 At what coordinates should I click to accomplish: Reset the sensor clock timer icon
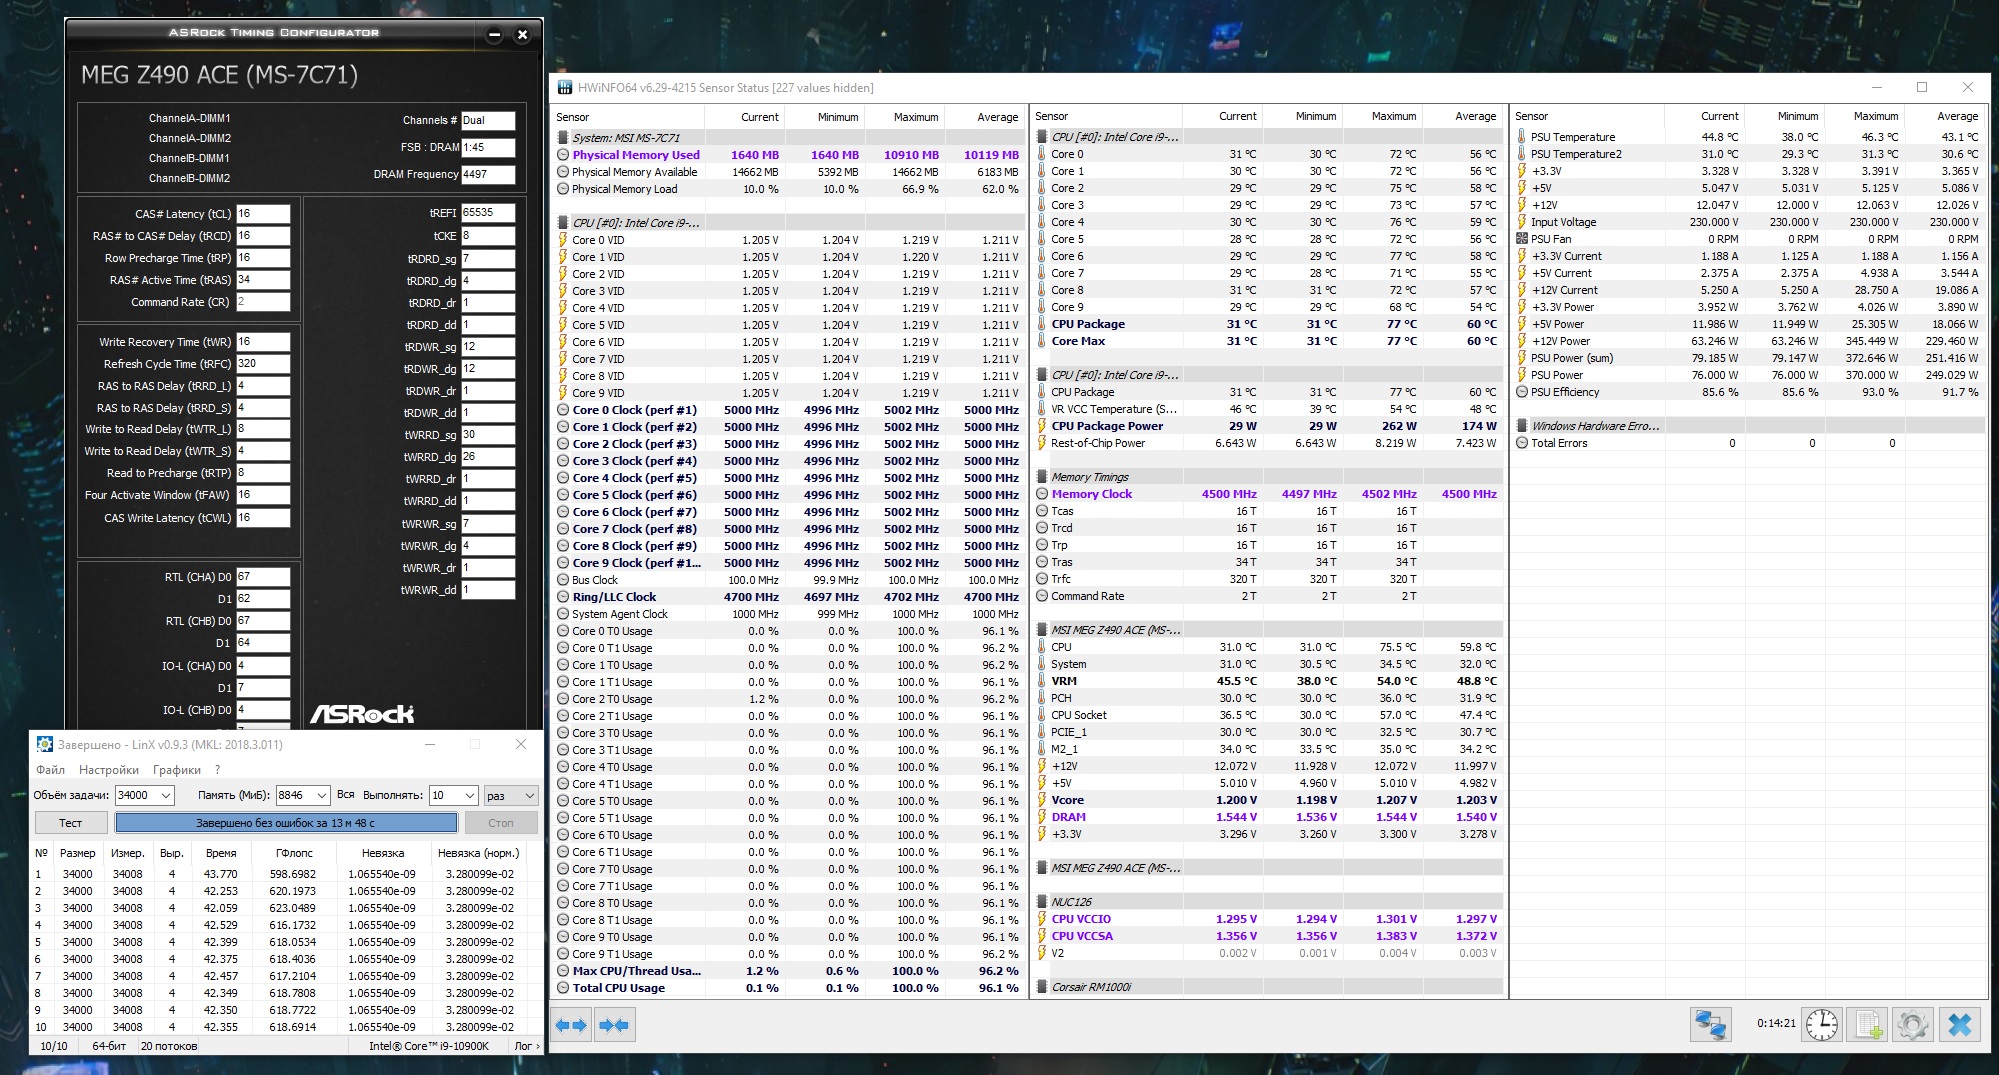tap(1822, 1025)
